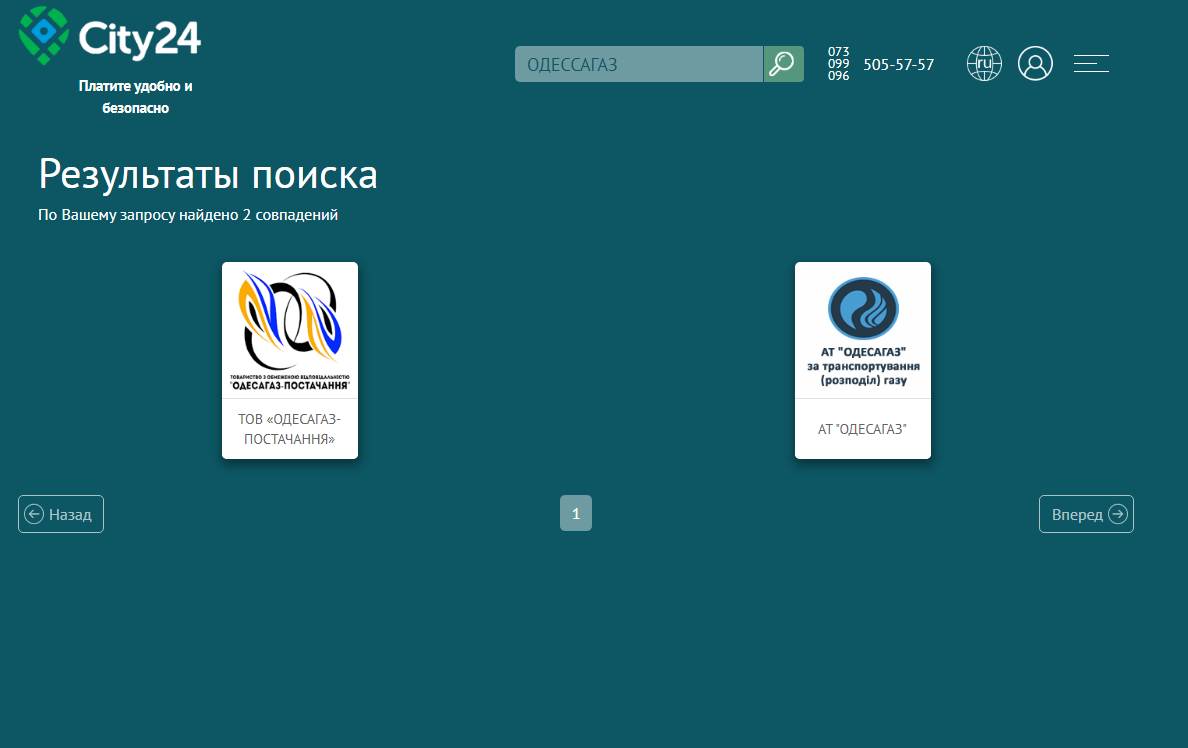
Task: Click the City24 logo
Action: click(x=108, y=35)
